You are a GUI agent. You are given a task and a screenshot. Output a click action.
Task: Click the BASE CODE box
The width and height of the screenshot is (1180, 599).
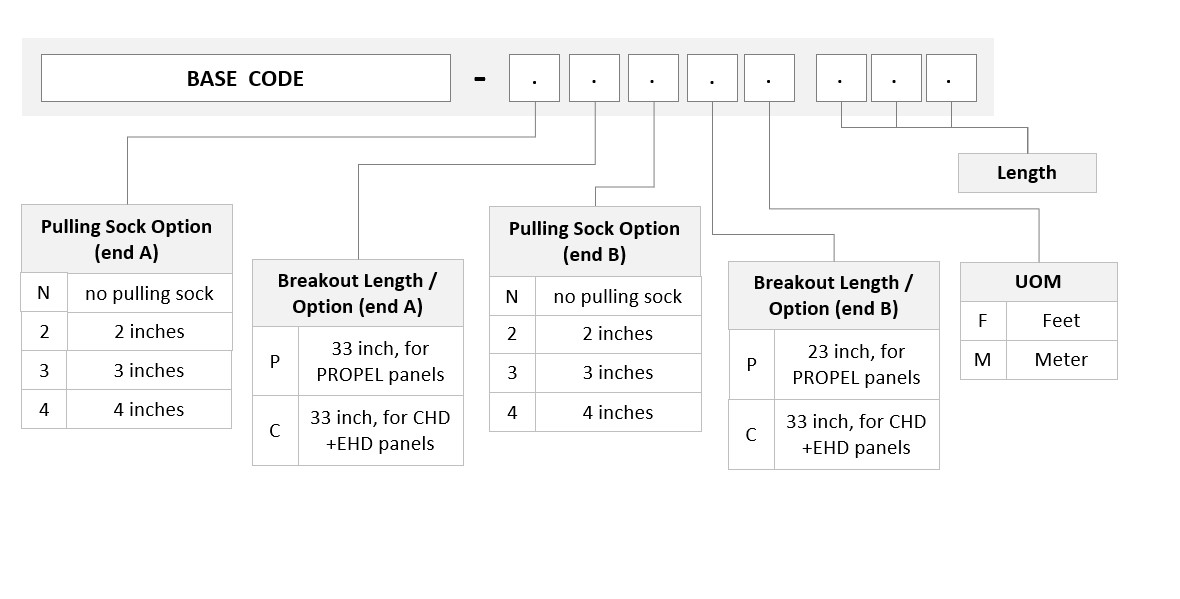(245, 78)
